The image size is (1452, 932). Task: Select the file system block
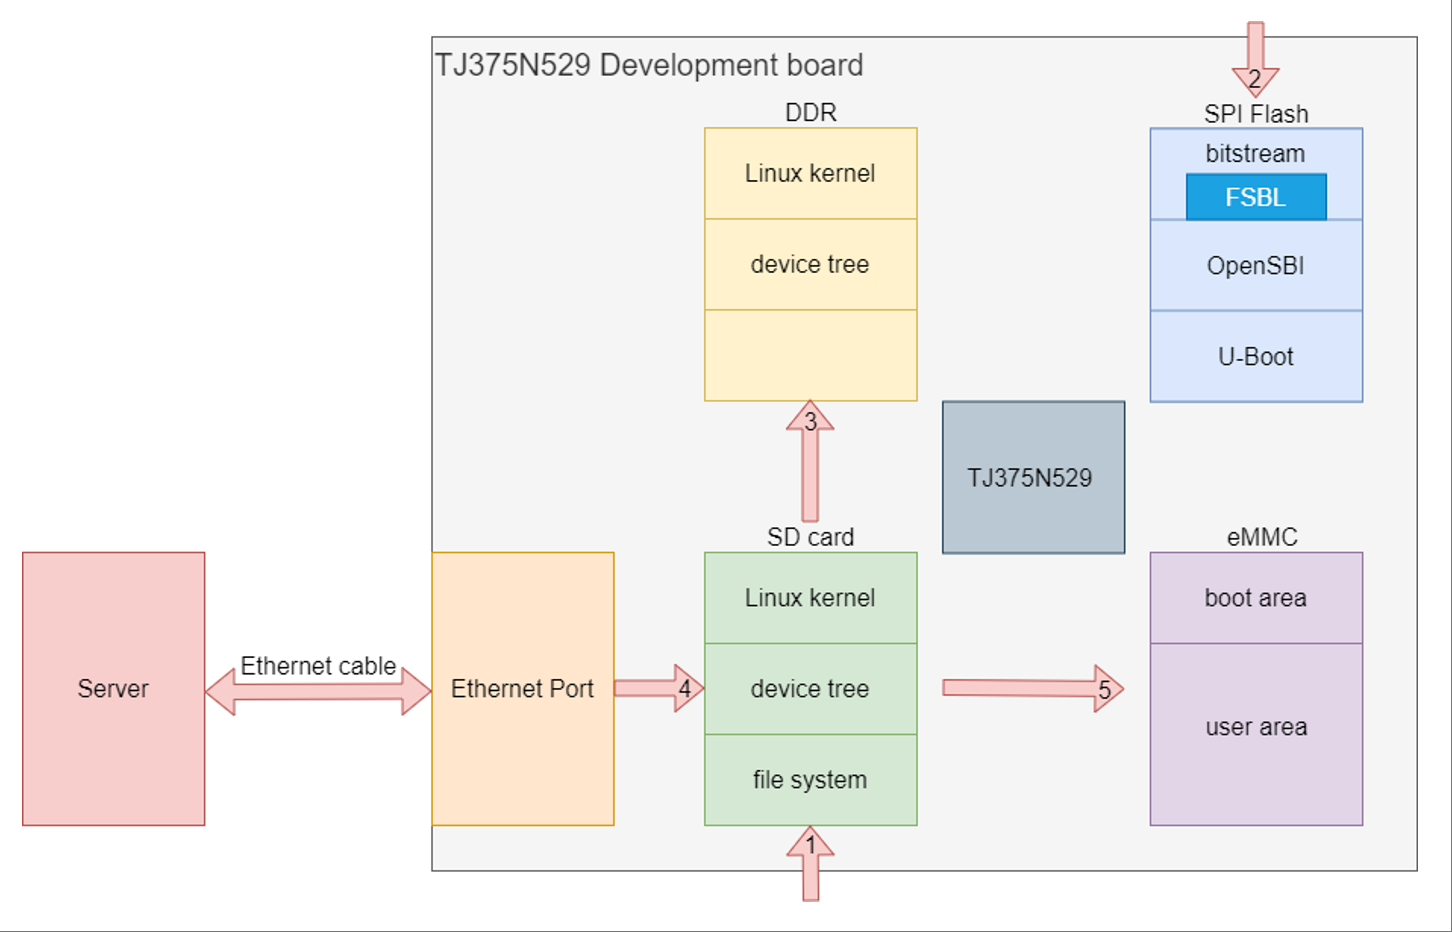click(x=810, y=779)
